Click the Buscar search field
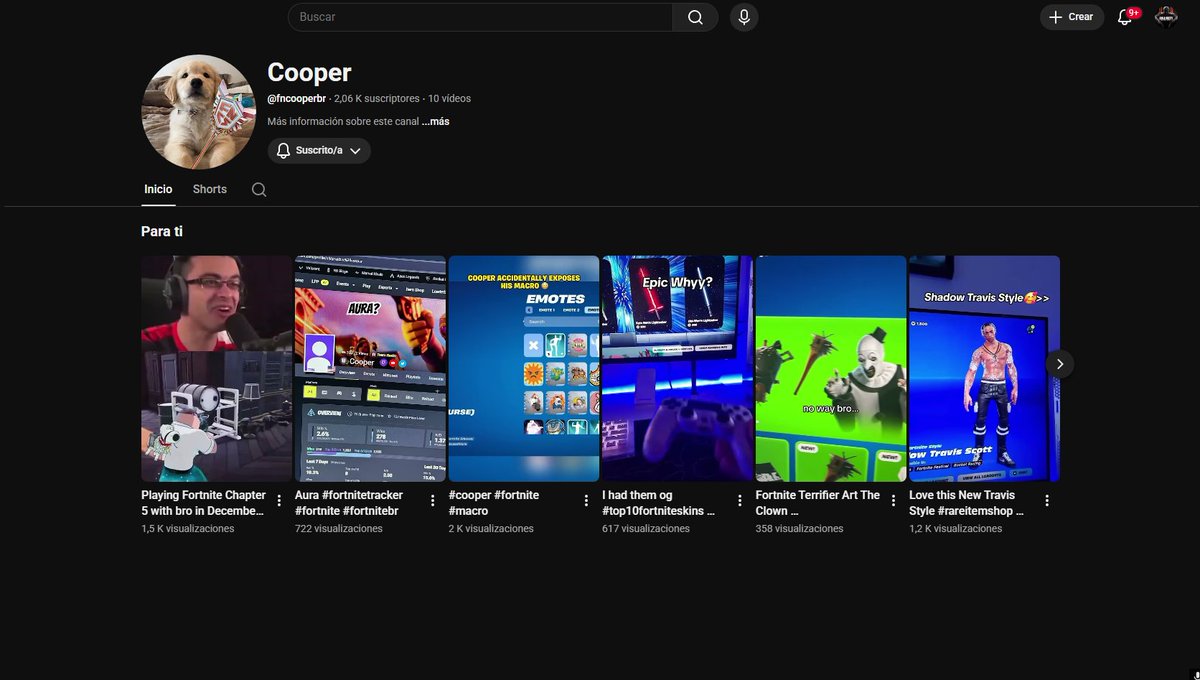1200x680 pixels. (480, 17)
